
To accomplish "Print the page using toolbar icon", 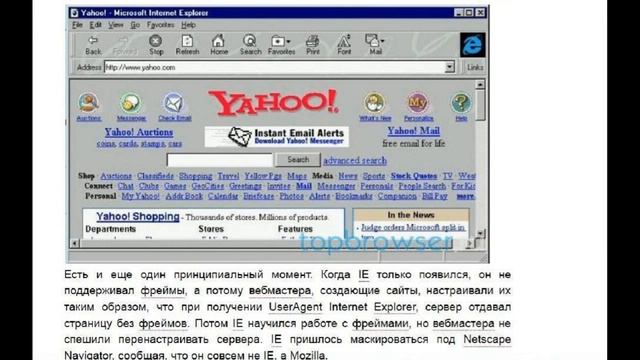I will click(313, 45).
